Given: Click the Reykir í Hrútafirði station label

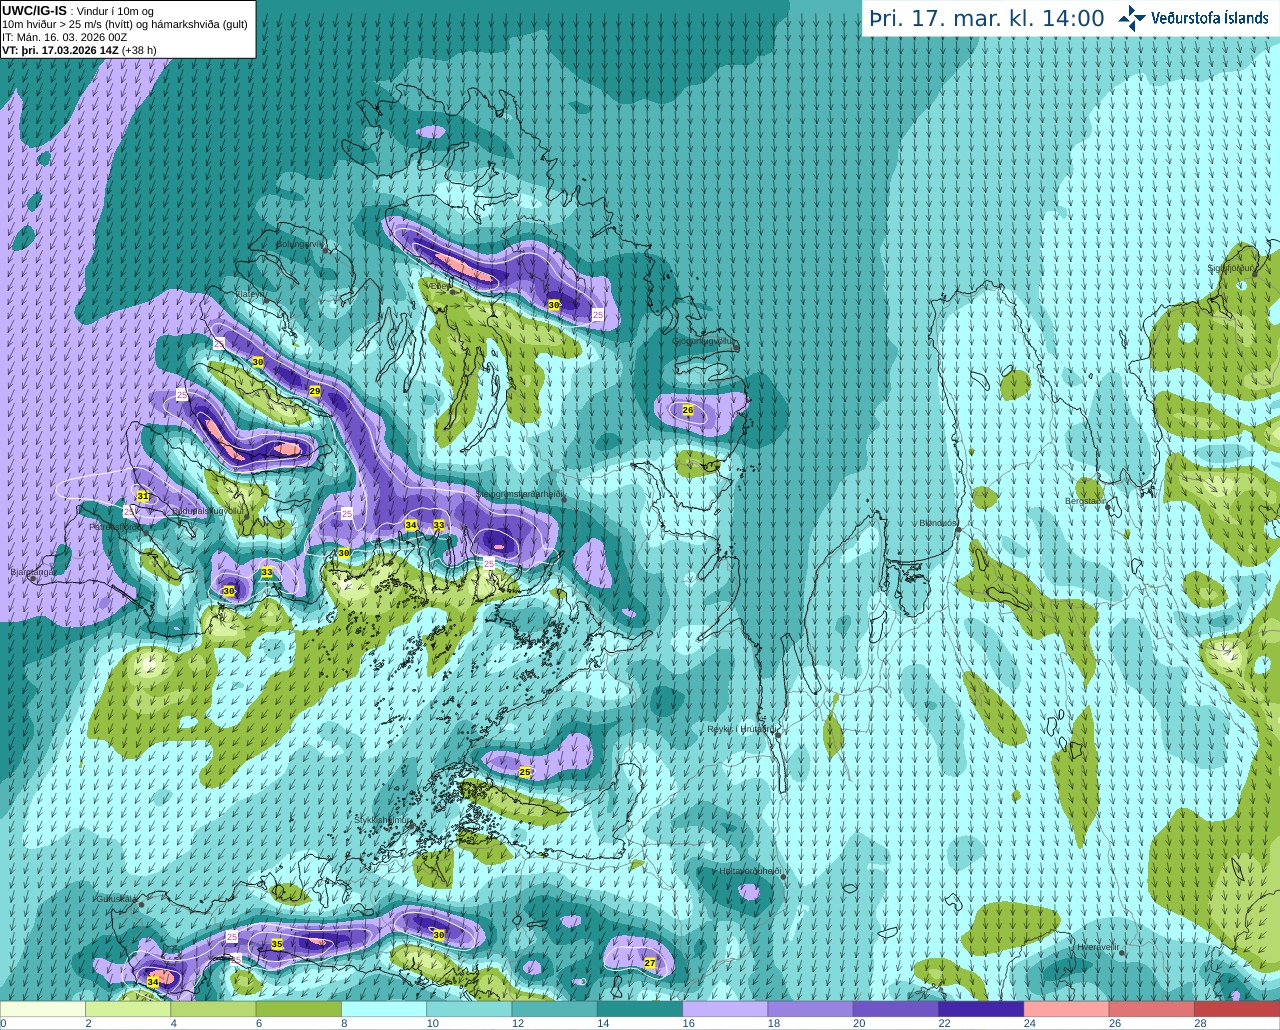Looking at the screenshot, I should [741, 729].
